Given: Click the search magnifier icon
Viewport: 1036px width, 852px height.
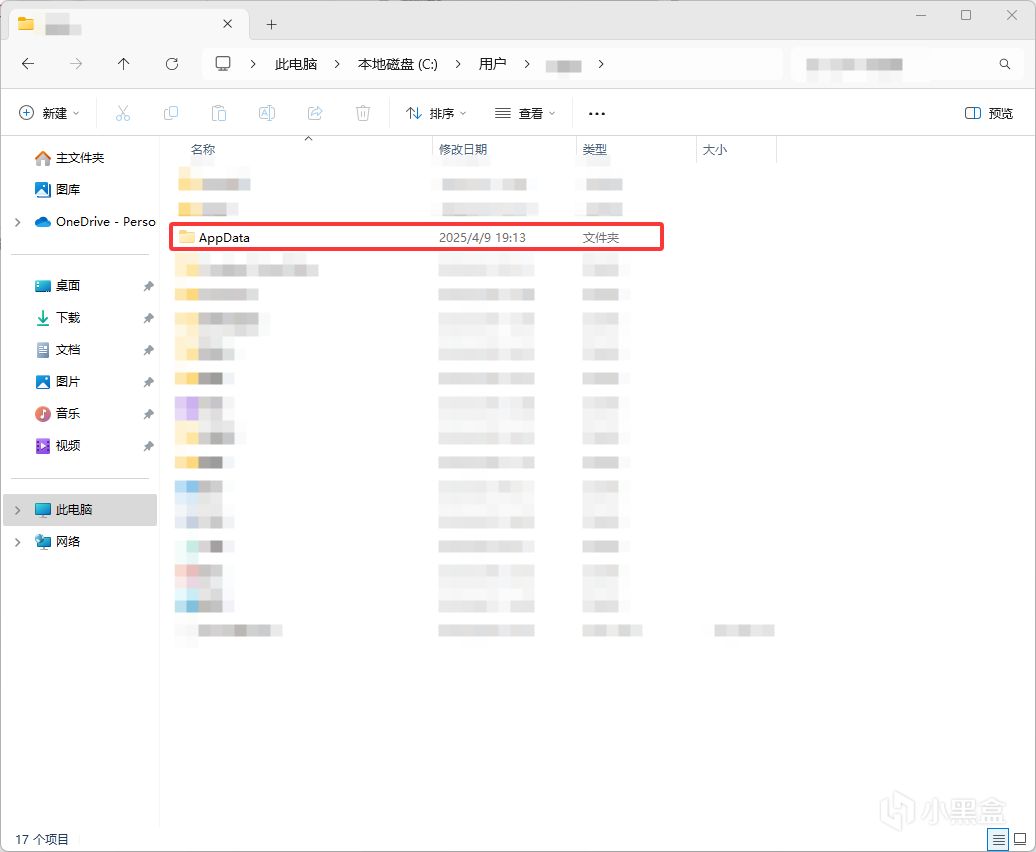Looking at the screenshot, I should [x=1004, y=64].
